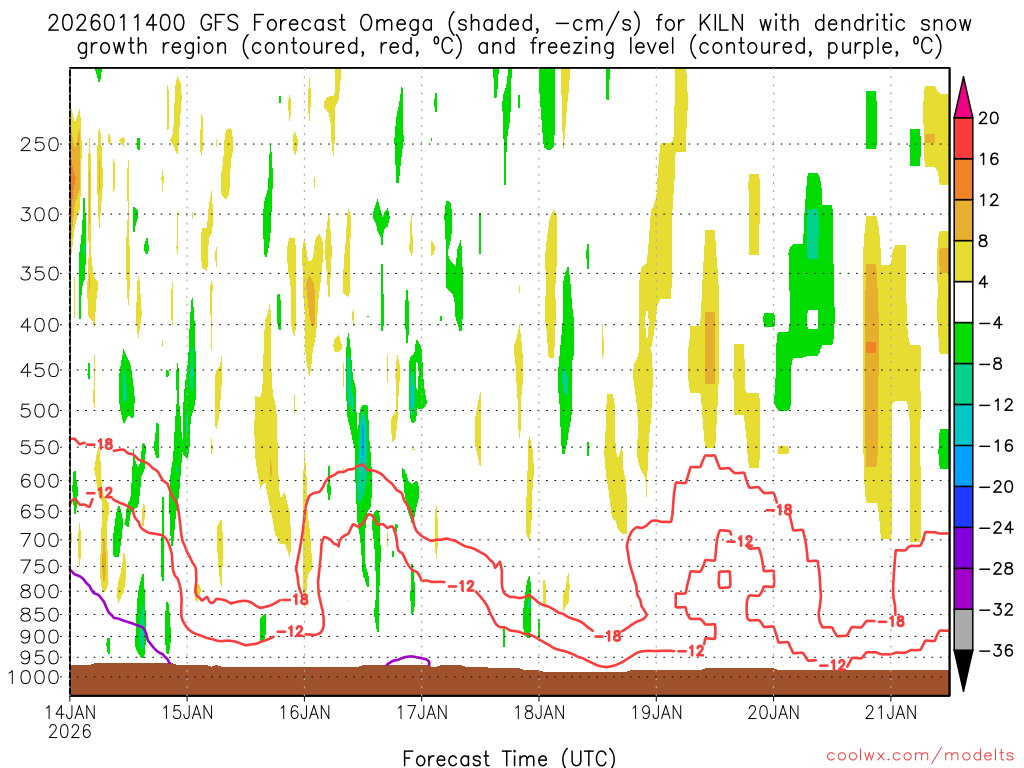The height and width of the screenshot is (768, 1024).
Task: Select the 16JAN time axis label
Action: click(x=304, y=712)
